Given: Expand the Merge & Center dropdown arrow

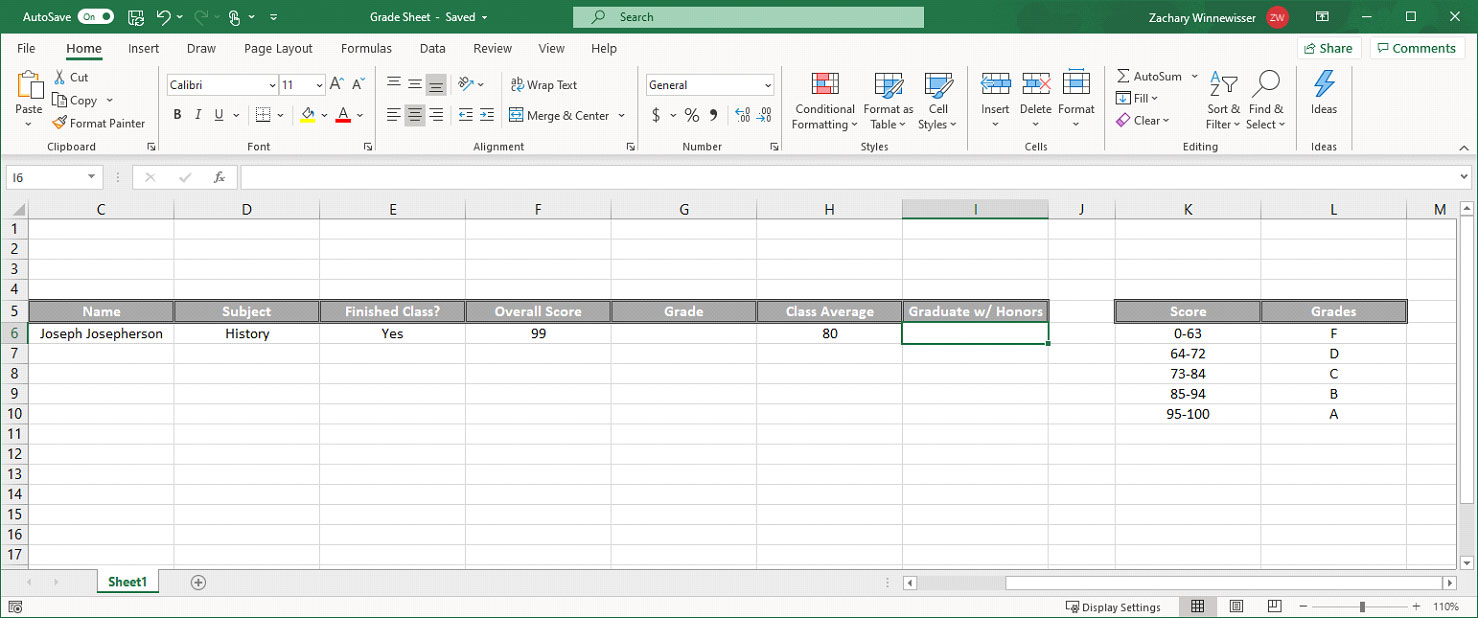Looking at the screenshot, I should [x=621, y=115].
